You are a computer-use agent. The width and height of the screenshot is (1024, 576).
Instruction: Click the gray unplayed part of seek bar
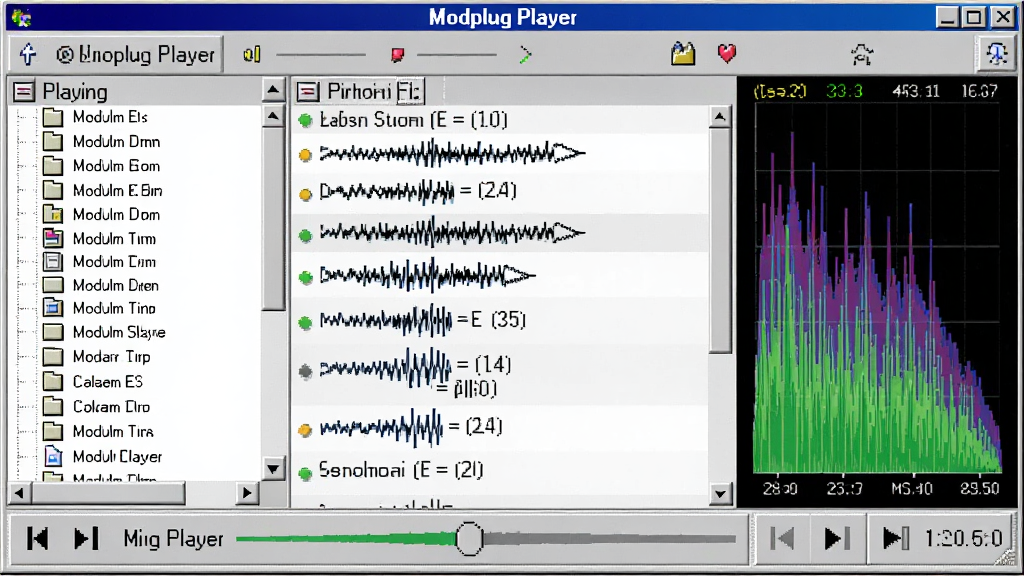coord(609,539)
